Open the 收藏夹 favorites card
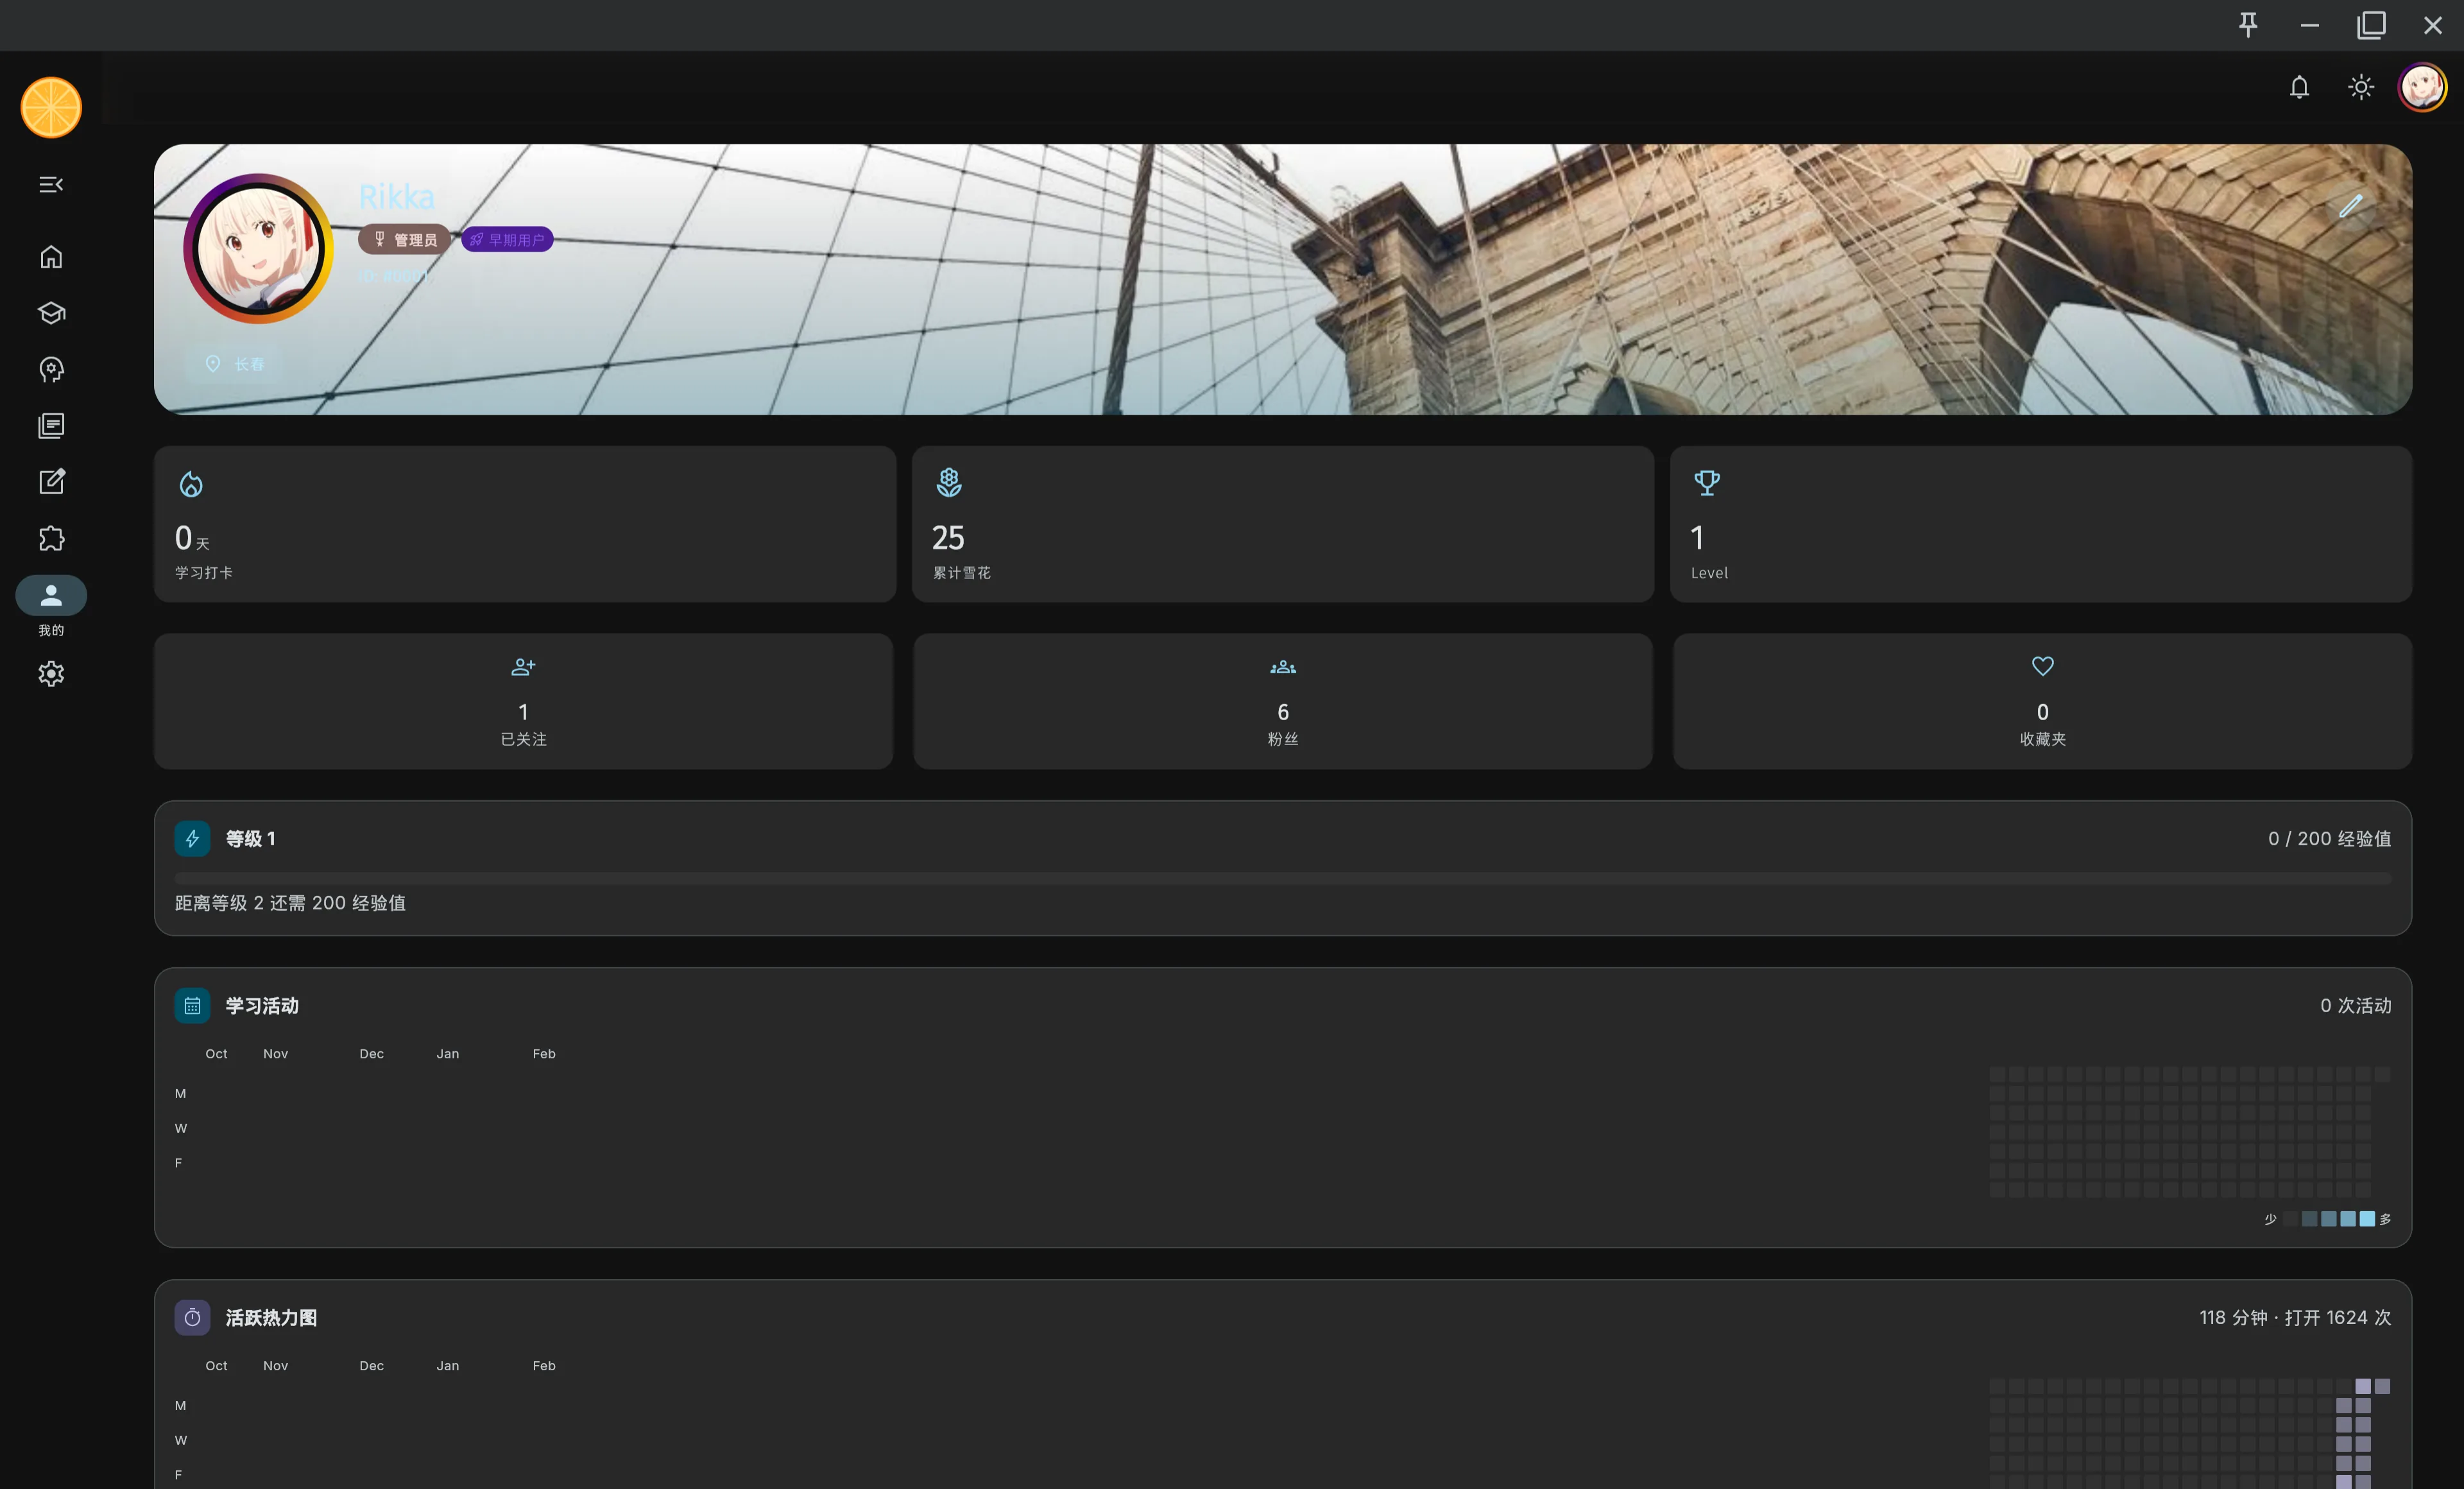The height and width of the screenshot is (1489, 2464). coord(2042,701)
